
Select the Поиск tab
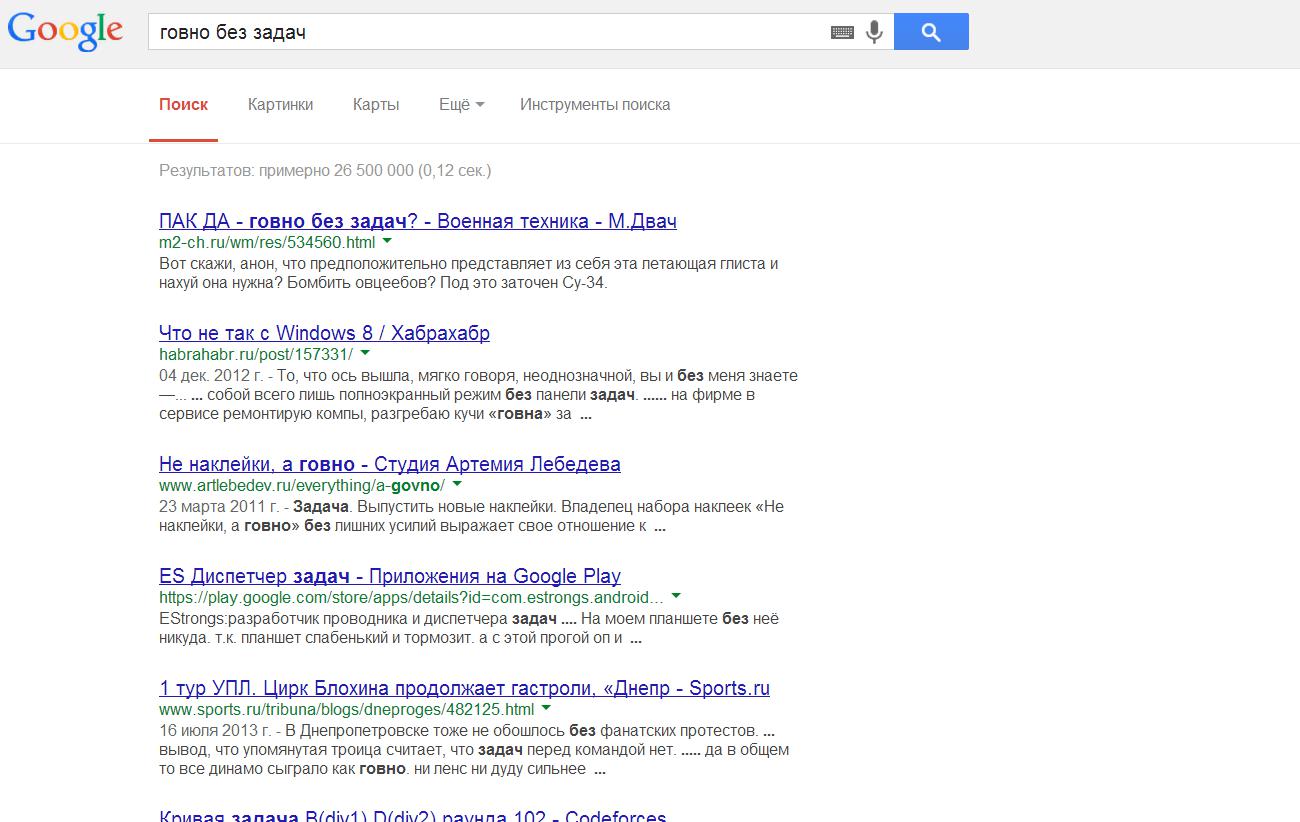pyautogui.click(x=184, y=105)
